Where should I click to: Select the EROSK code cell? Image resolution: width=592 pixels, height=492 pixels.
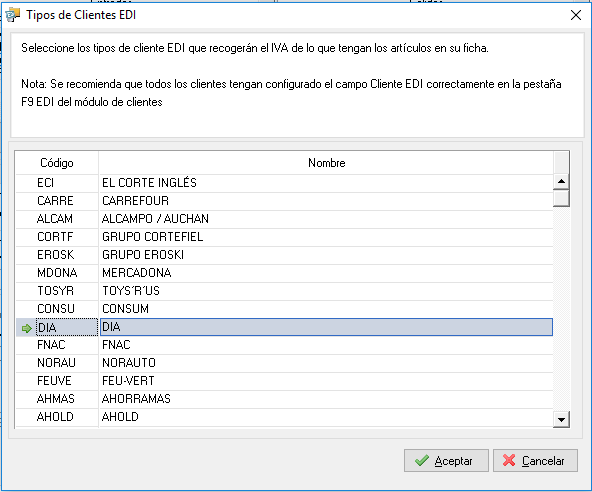point(66,255)
